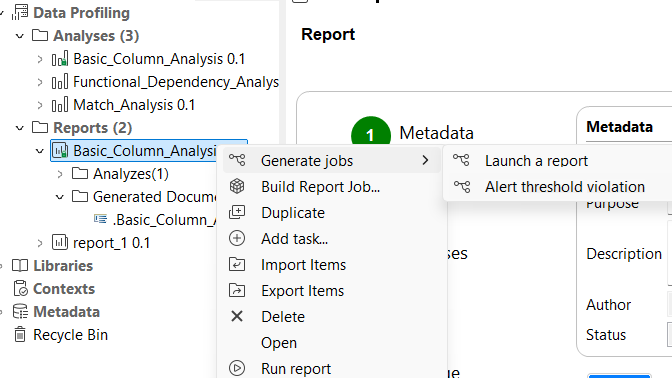
Task: Click the Build Report Job cube icon
Action: [237, 186]
